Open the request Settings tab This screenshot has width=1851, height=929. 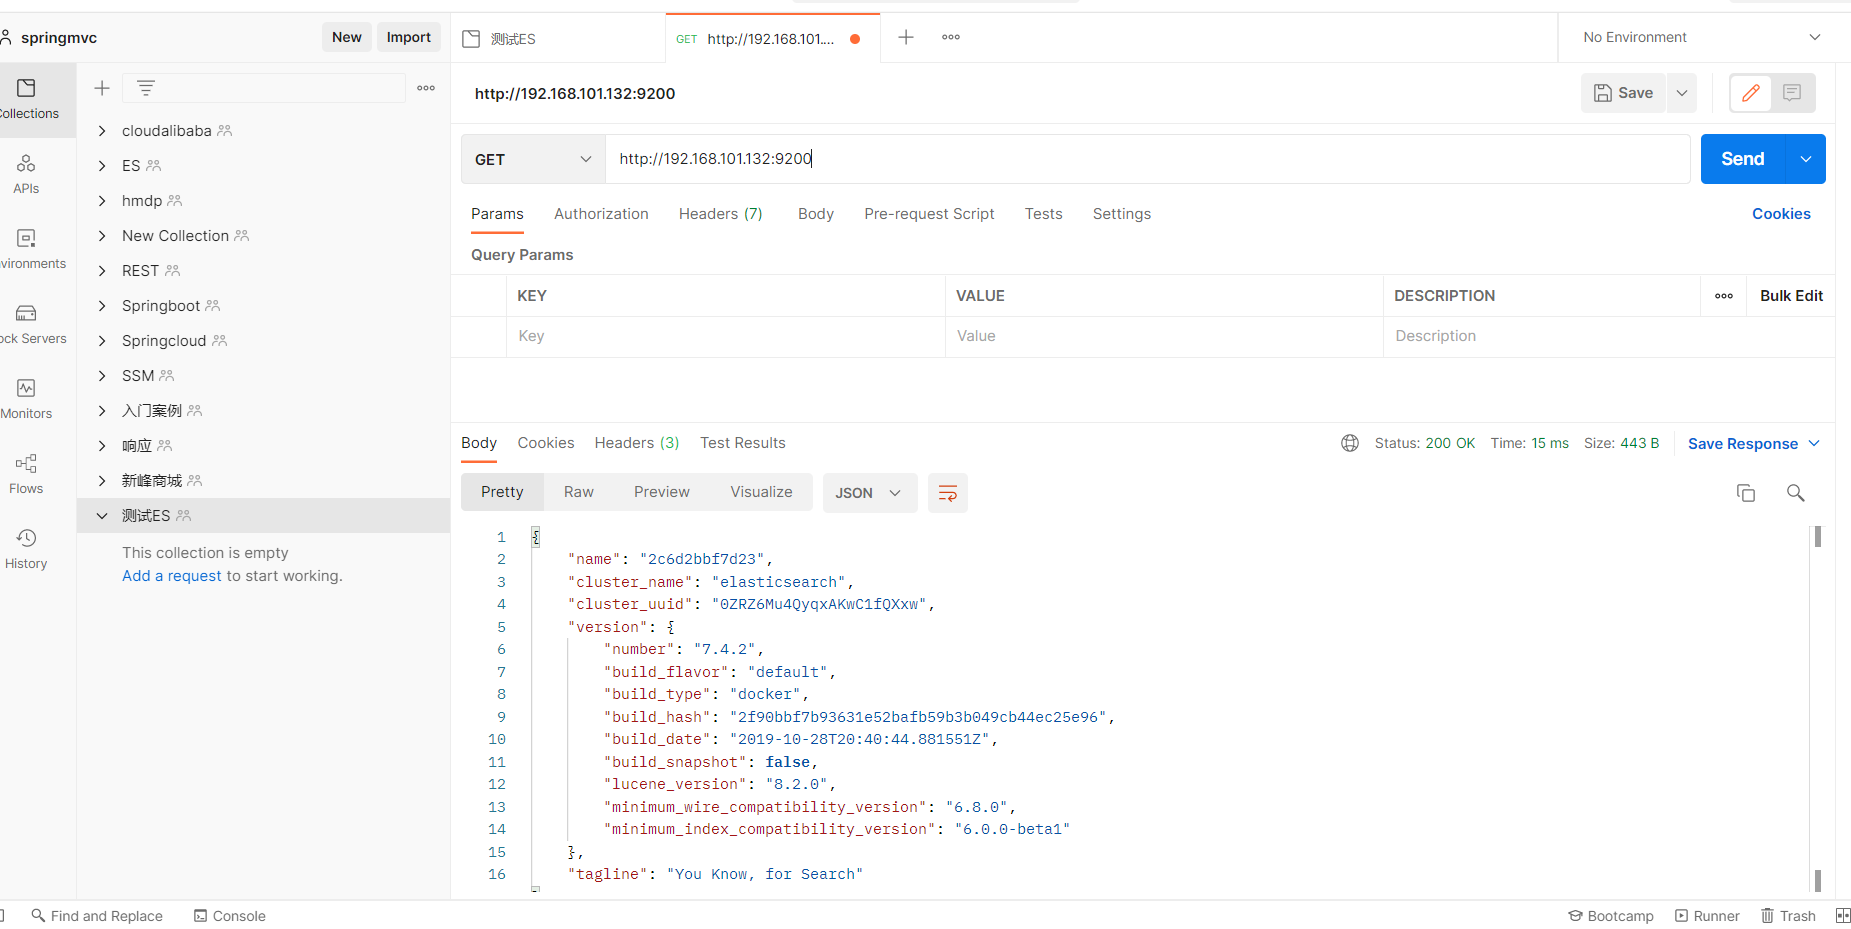(x=1121, y=214)
